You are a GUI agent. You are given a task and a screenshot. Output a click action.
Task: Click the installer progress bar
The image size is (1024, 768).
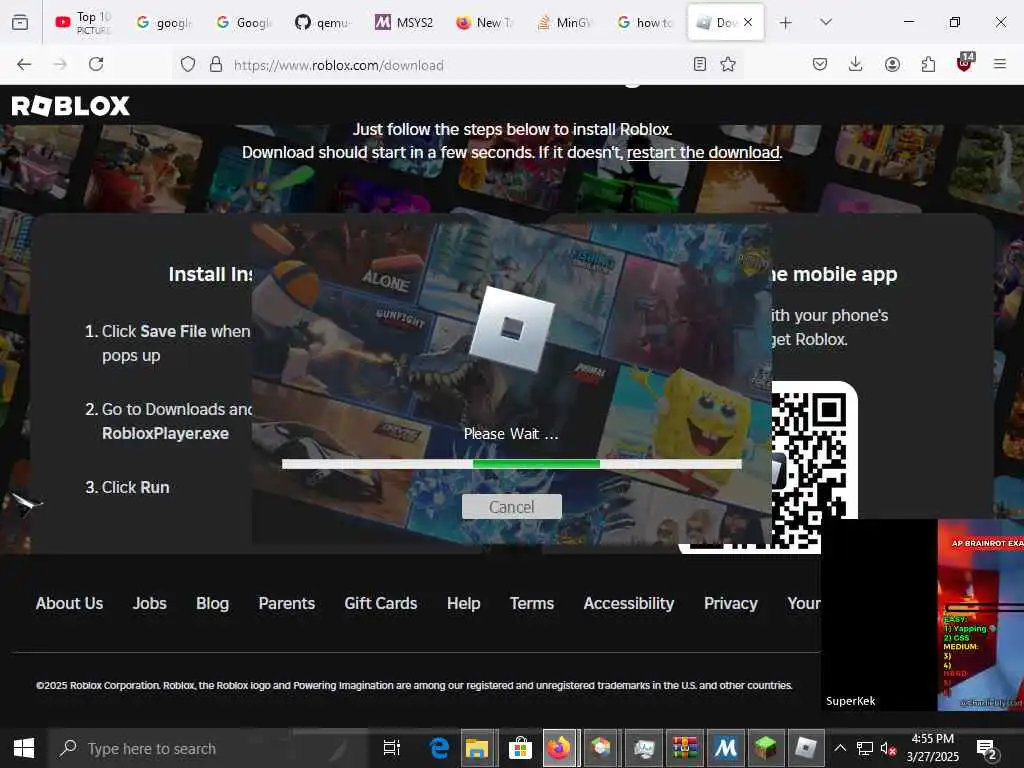coord(511,464)
